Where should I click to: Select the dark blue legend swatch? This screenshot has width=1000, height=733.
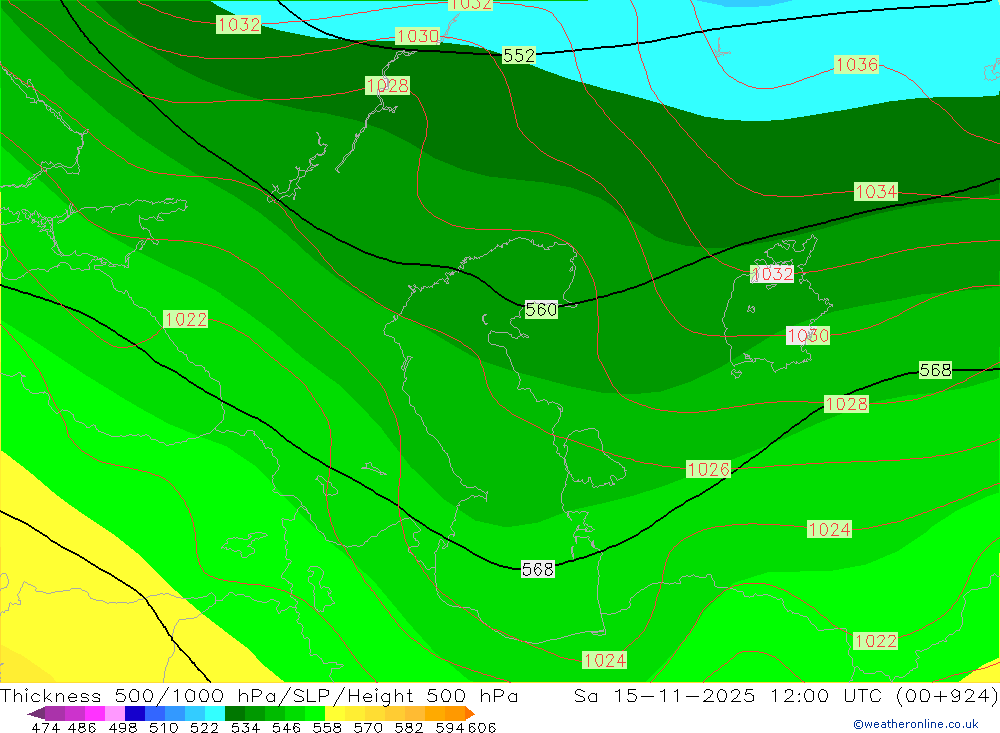point(135,713)
